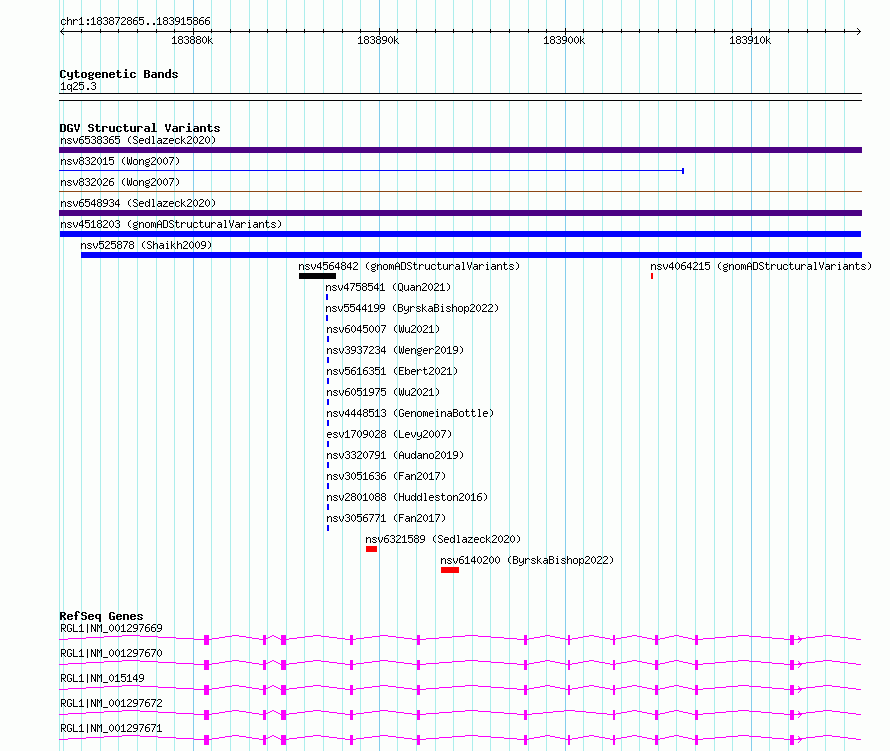
Task: Select the red nsv6321589 (Sedlazeck2020) block
Action: [371, 549]
